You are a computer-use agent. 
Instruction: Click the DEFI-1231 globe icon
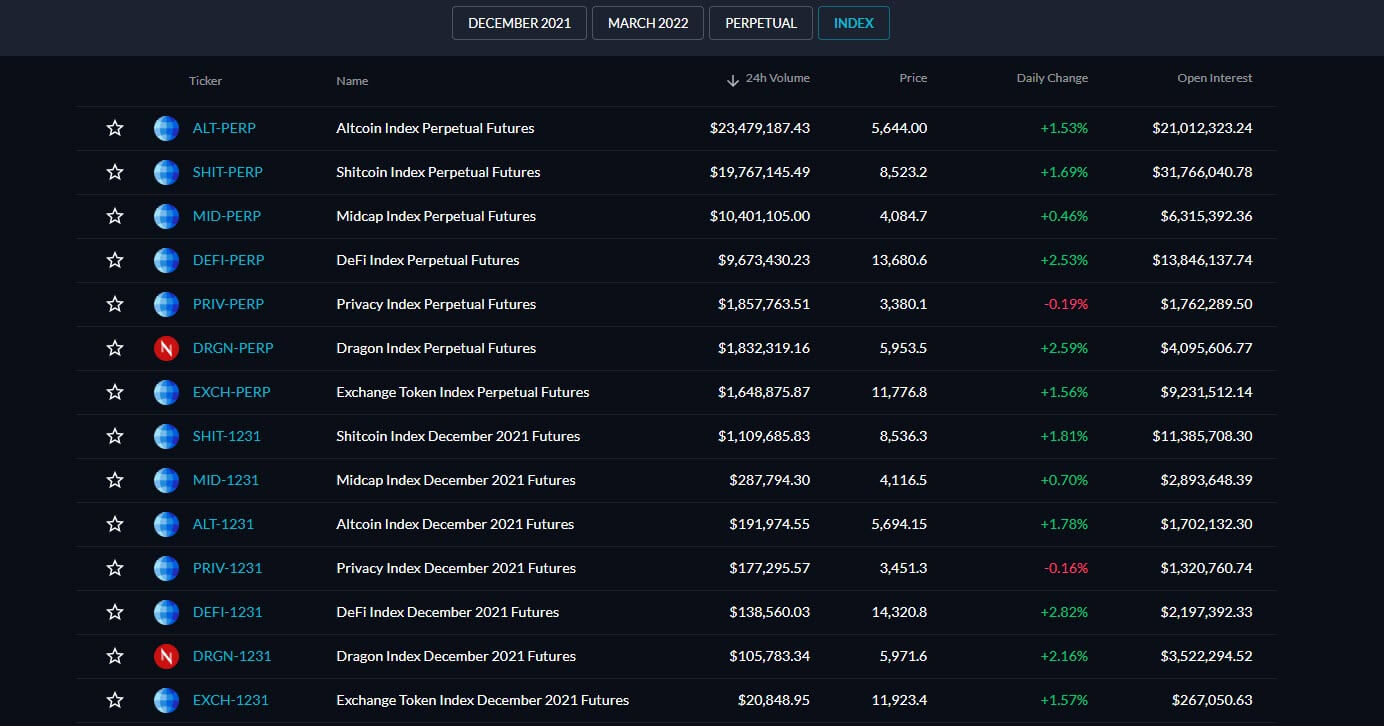pyautogui.click(x=166, y=612)
